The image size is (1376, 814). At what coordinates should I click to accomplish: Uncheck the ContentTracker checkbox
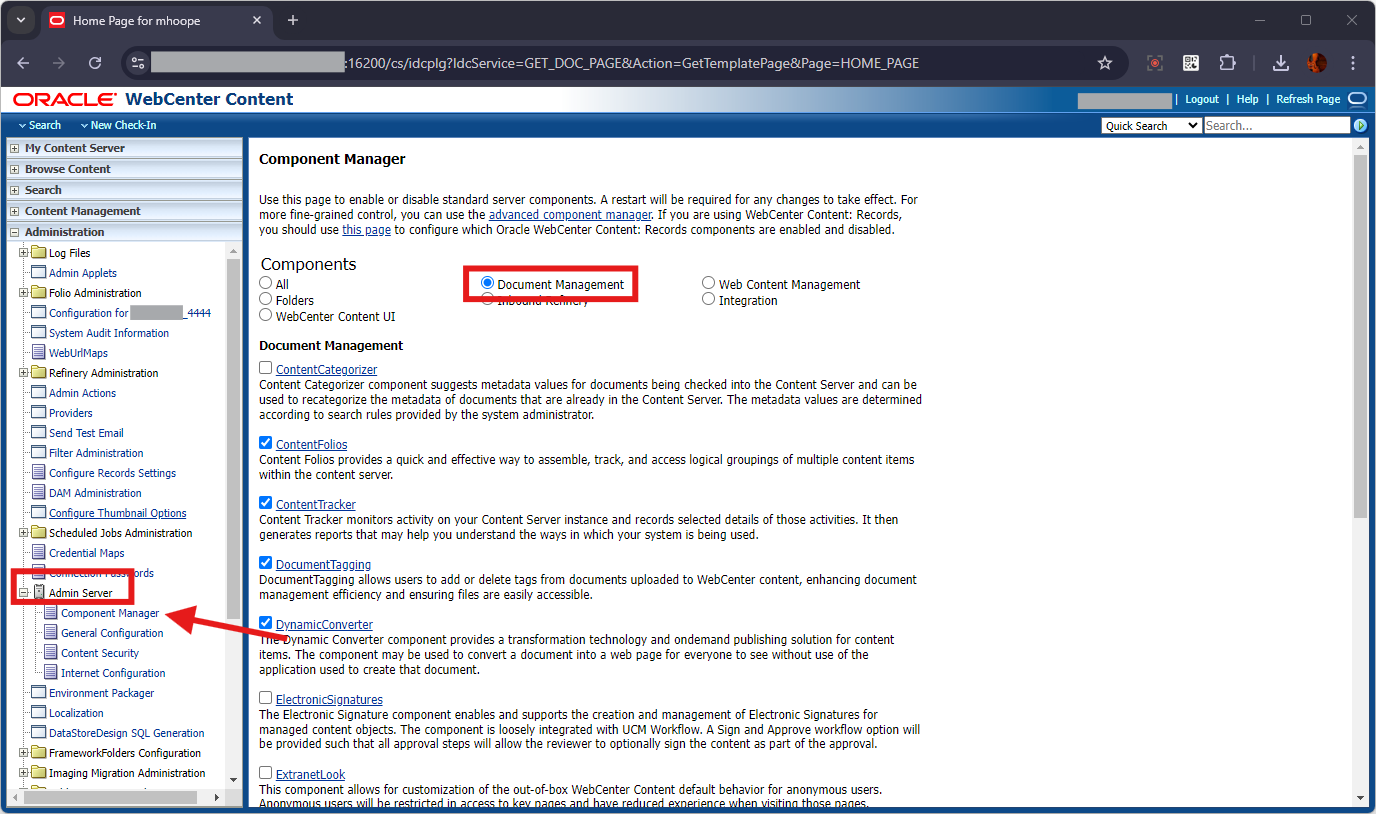tap(265, 503)
